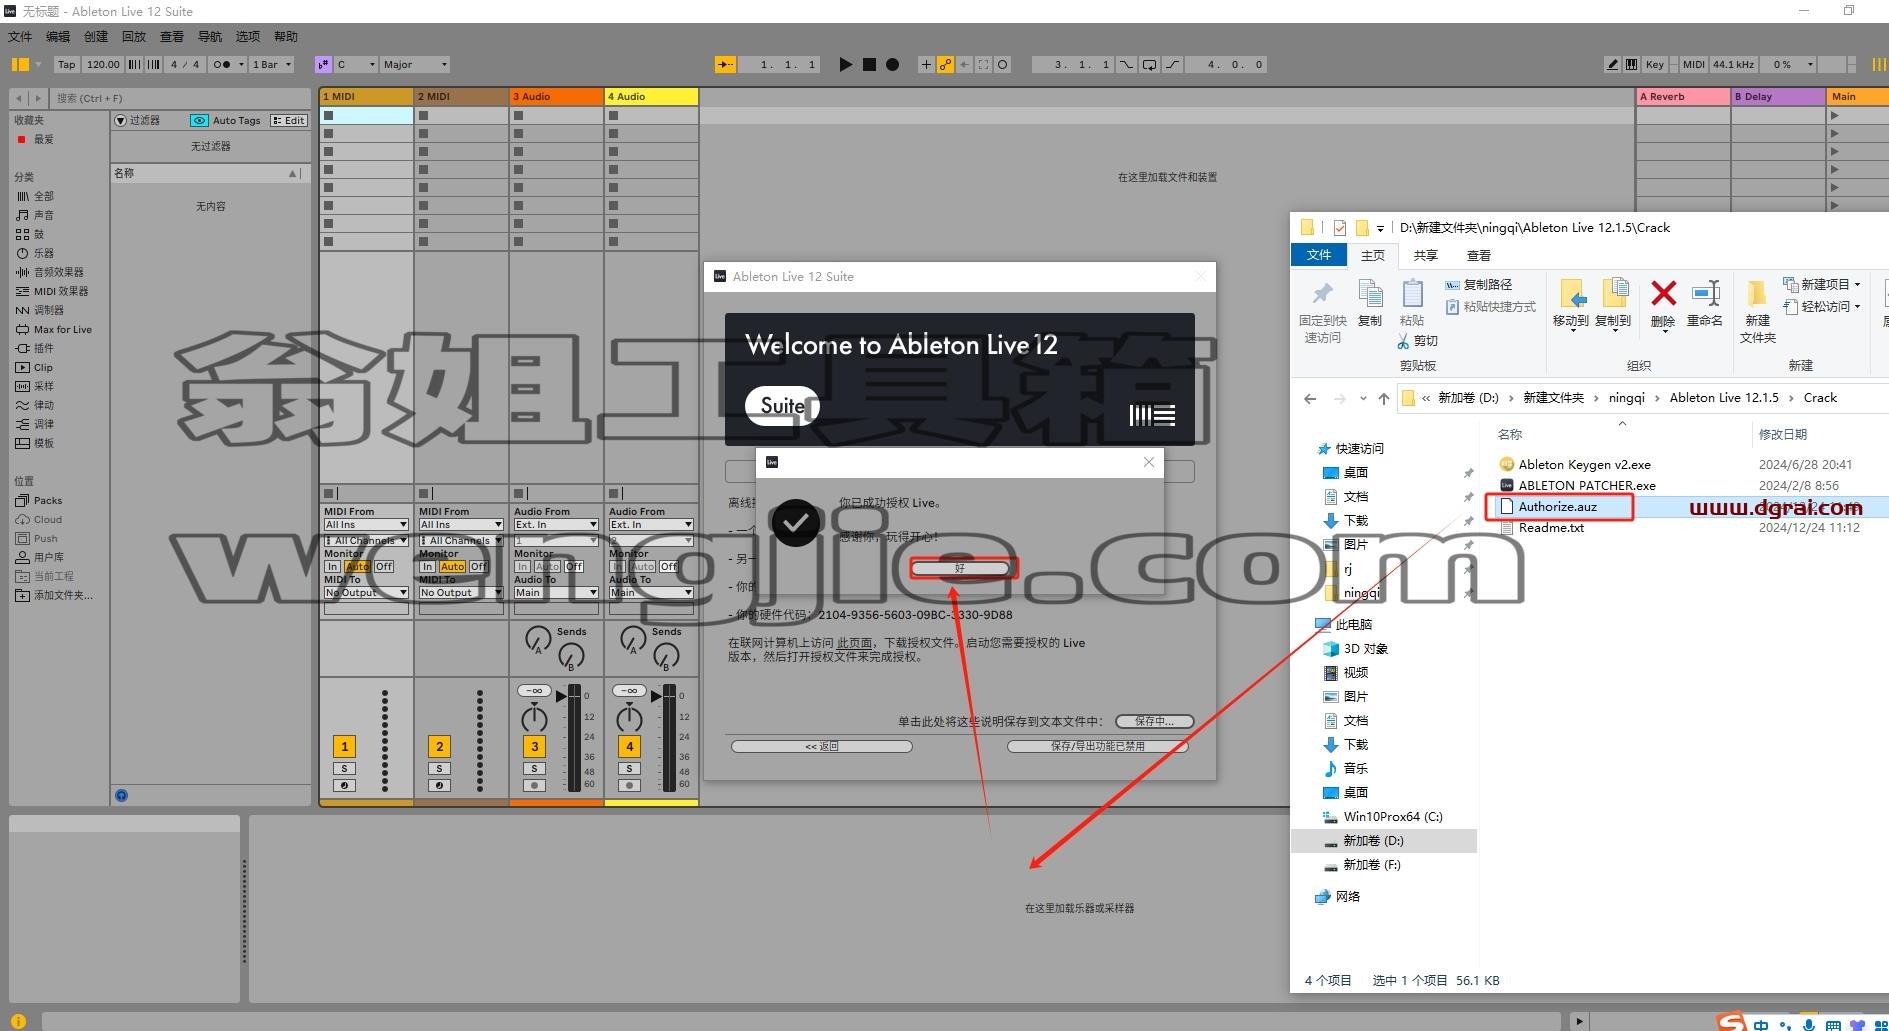Image resolution: width=1889 pixels, height=1031 pixels.
Task: Toggle the Auto Tags eye icon
Action: [199, 120]
